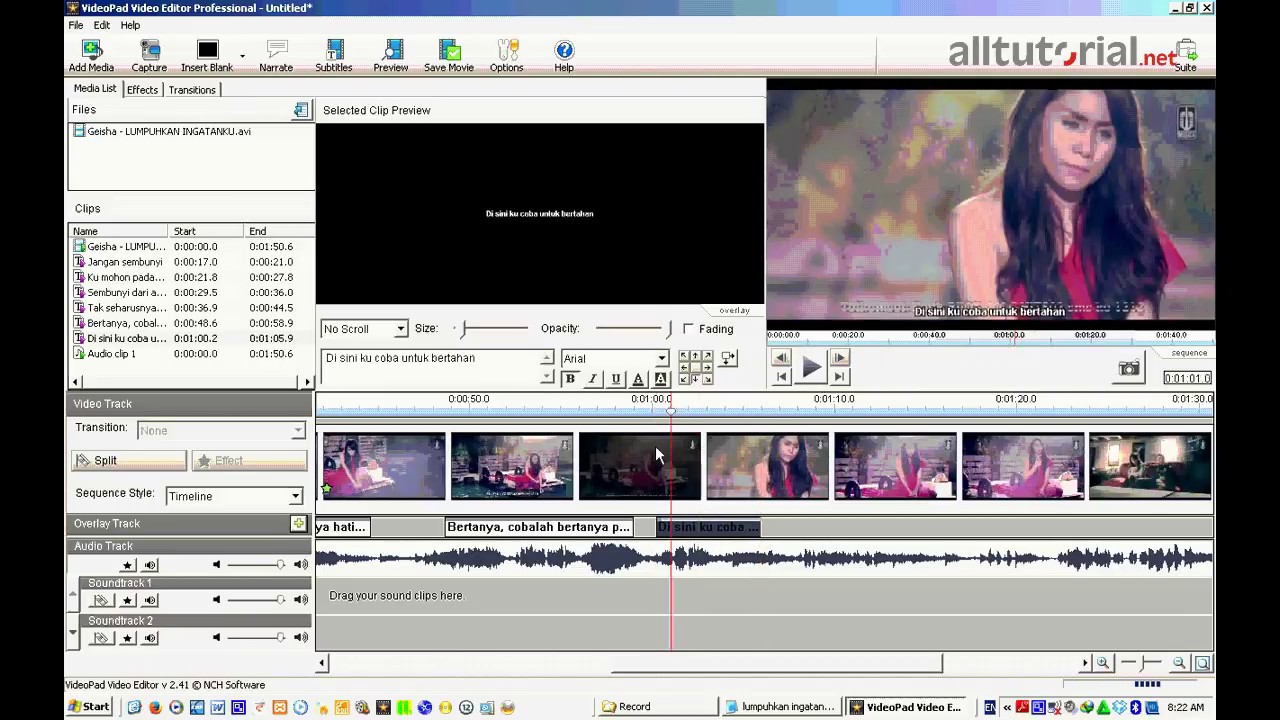Open the Subtitles tool

pyautogui.click(x=334, y=56)
